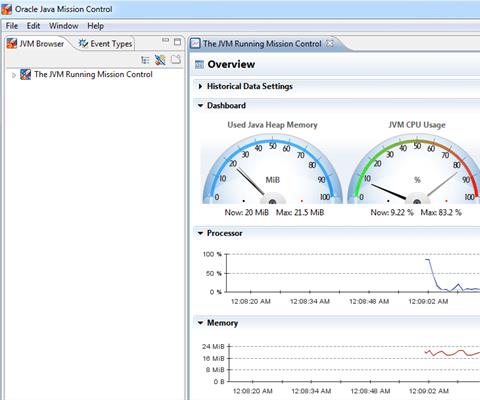Open the Window menu

pos(64,26)
